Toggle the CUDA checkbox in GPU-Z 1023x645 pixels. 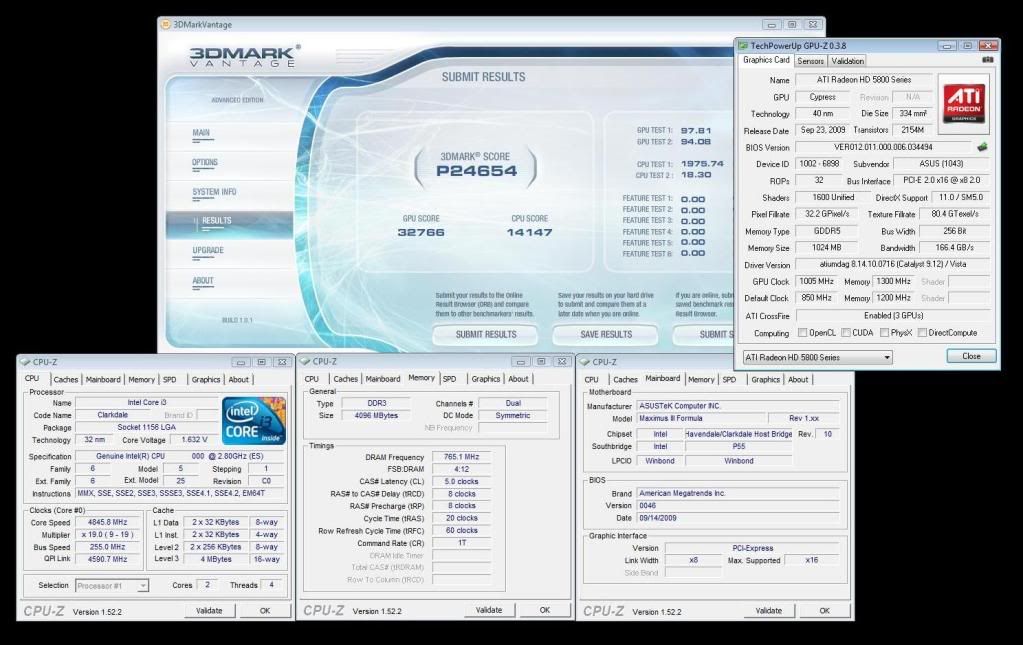(x=846, y=333)
